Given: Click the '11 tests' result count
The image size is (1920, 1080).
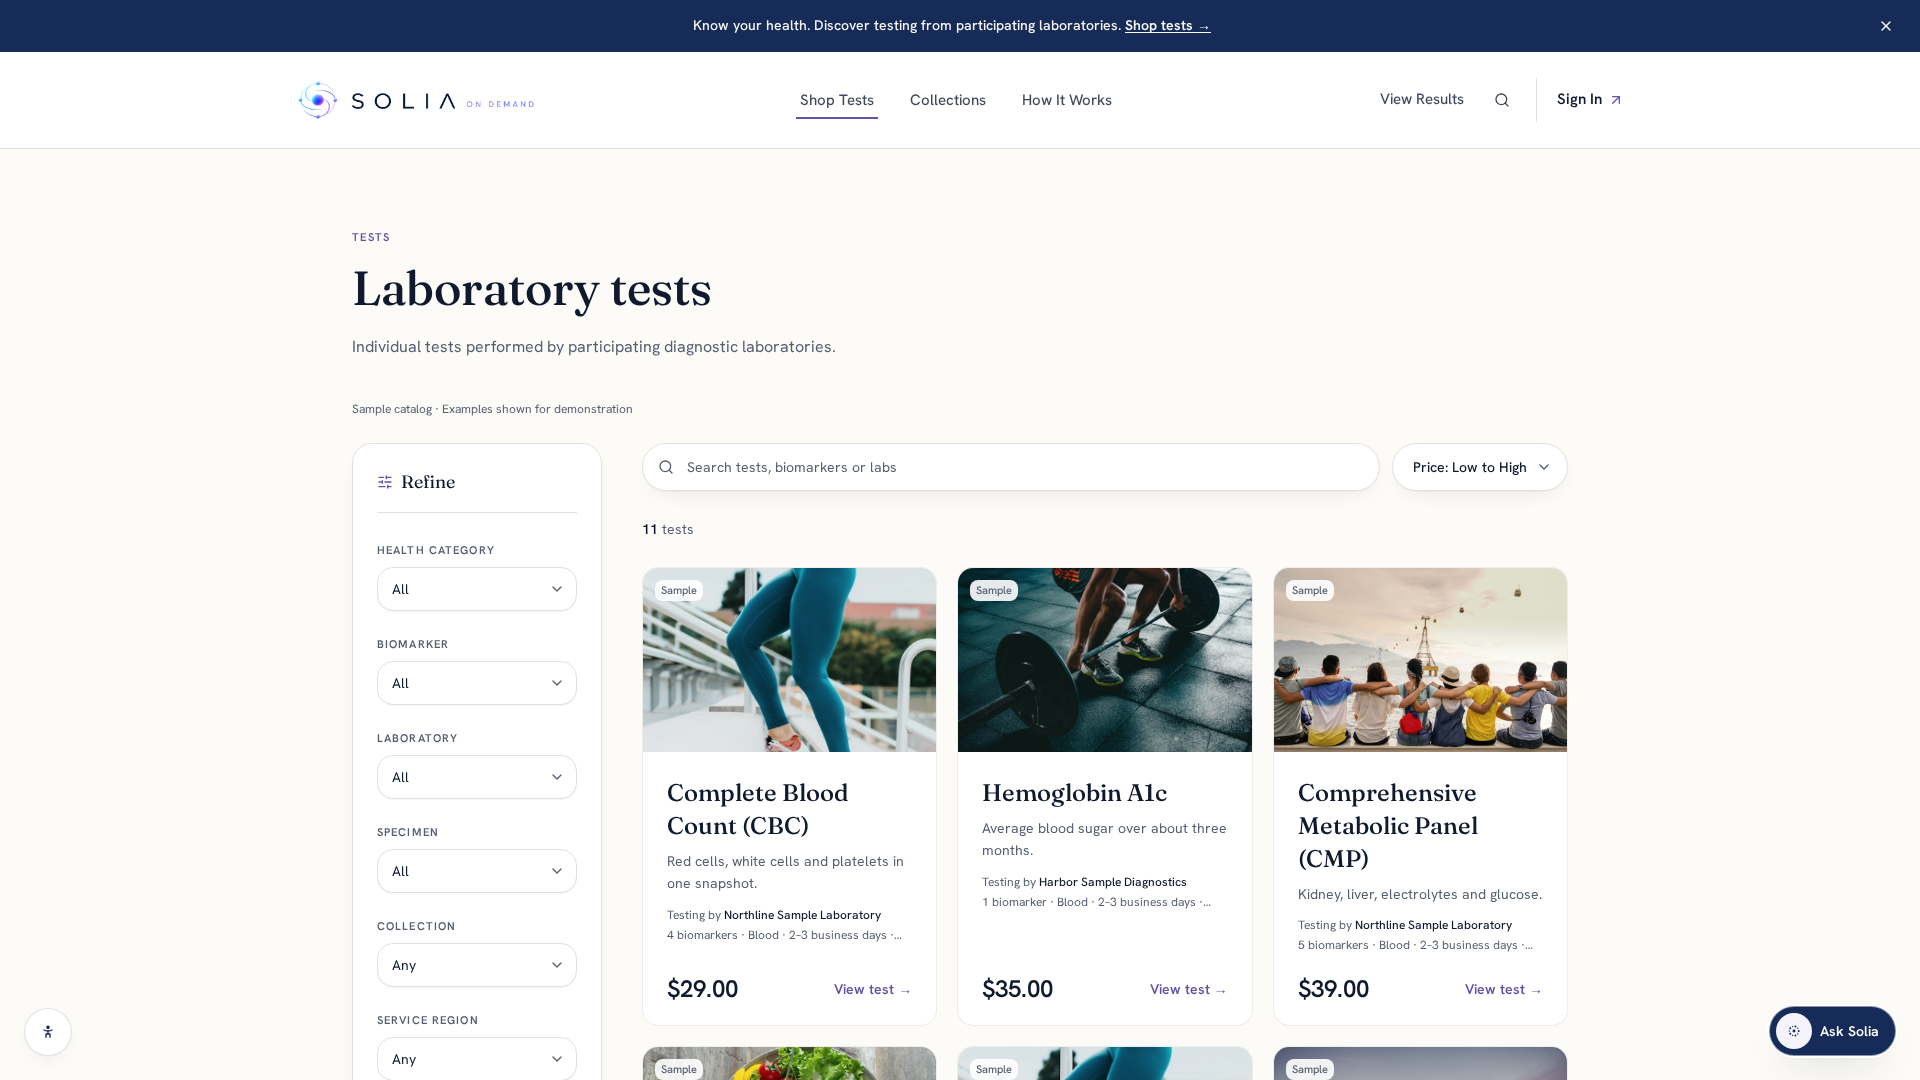Looking at the screenshot, I should click(x=668, y=529).
